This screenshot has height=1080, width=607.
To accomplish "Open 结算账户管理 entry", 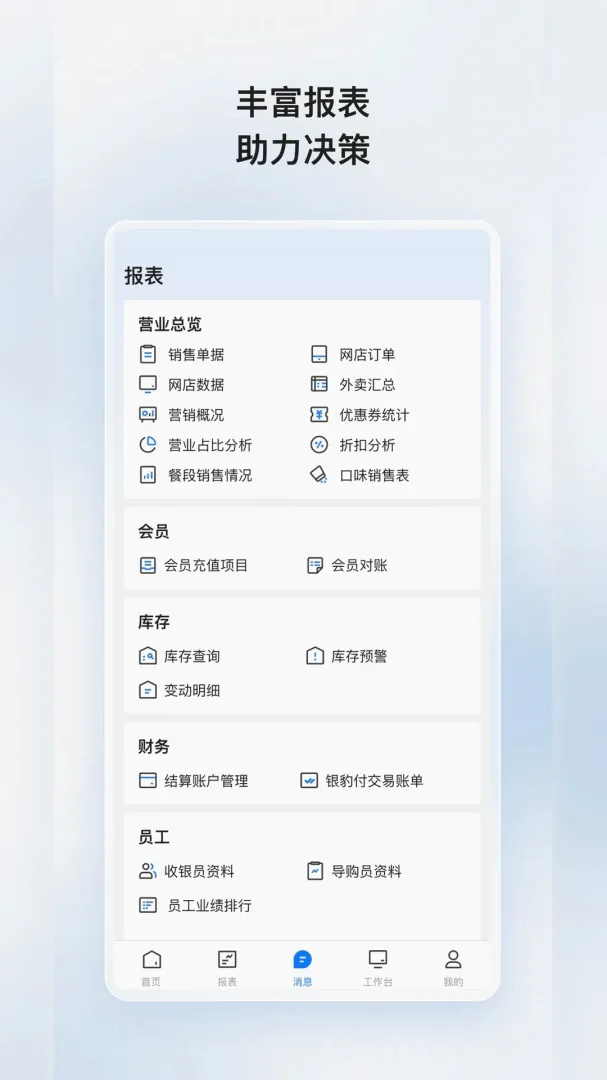I will (194, 780).
